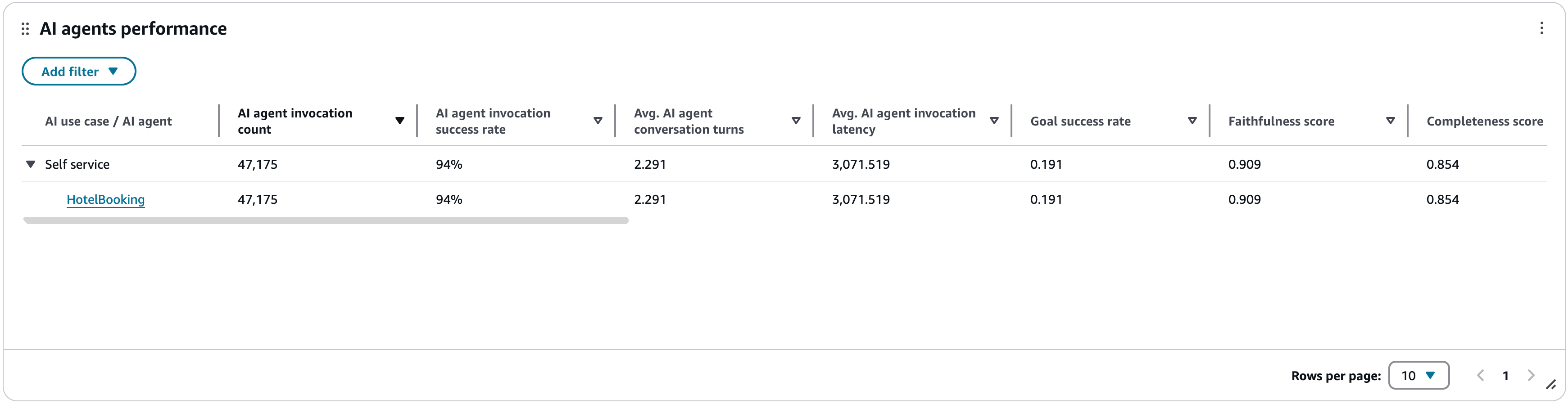The width and height of the screenshot is (1568, 404).
Task: Sort by Faithfulness score column
Action: coord(1390,121)
